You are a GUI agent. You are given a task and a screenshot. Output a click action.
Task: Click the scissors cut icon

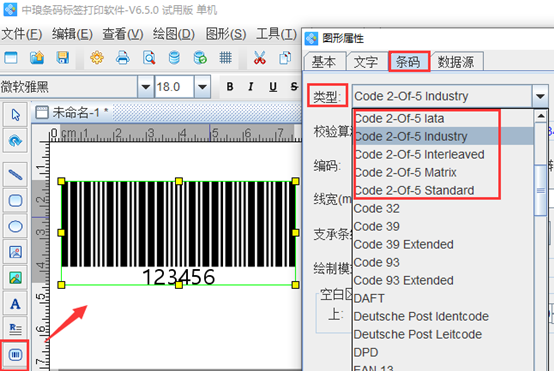point(260,58)
